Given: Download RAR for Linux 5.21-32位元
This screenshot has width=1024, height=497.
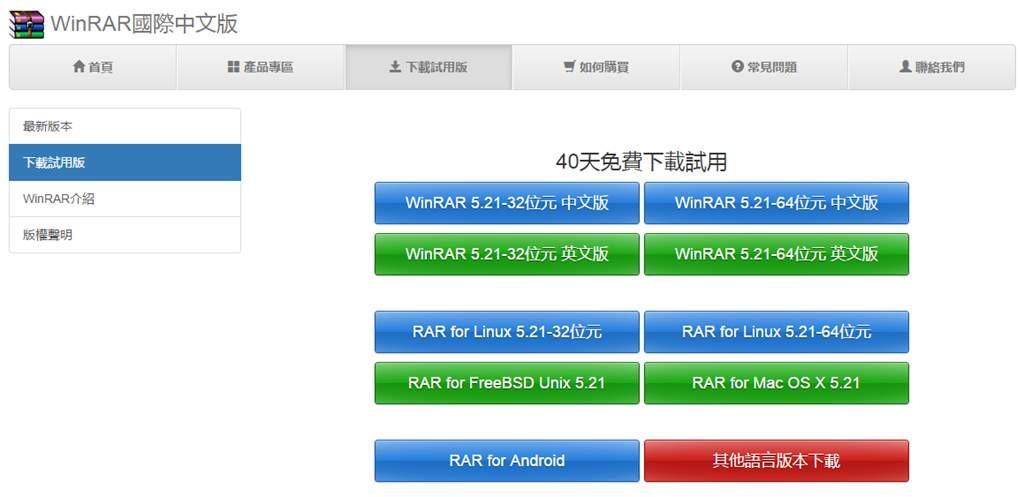Looking at the screenshot, I should click(x=507, y=332).
